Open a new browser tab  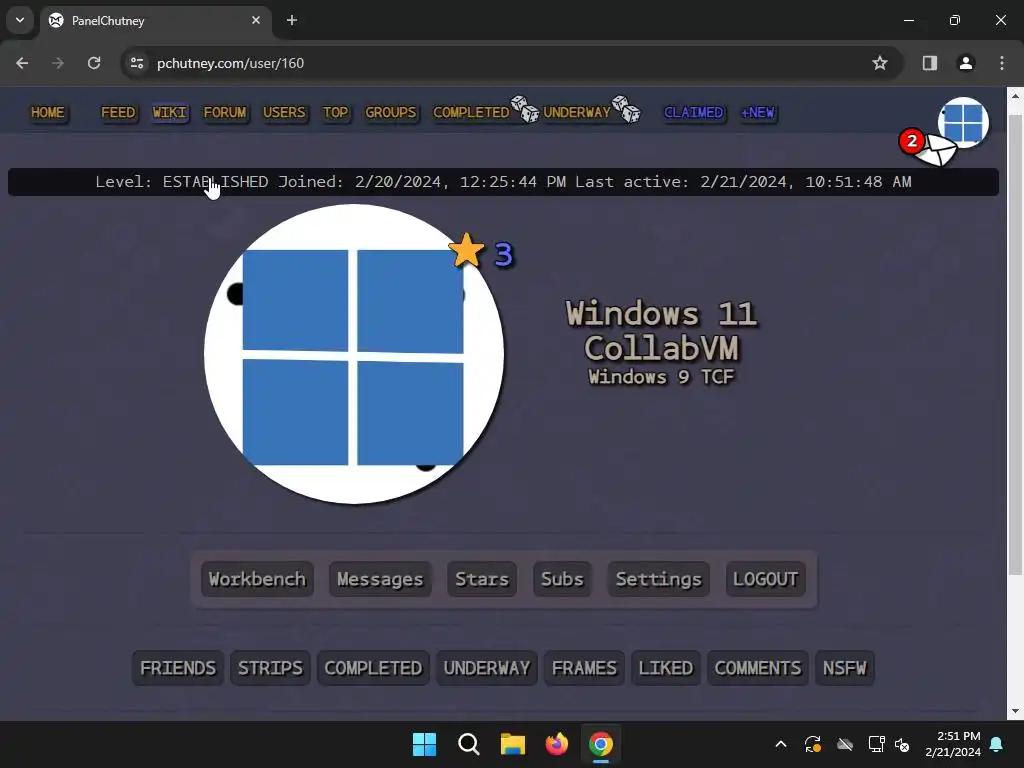pyautogui.click(x=292, y=20)
